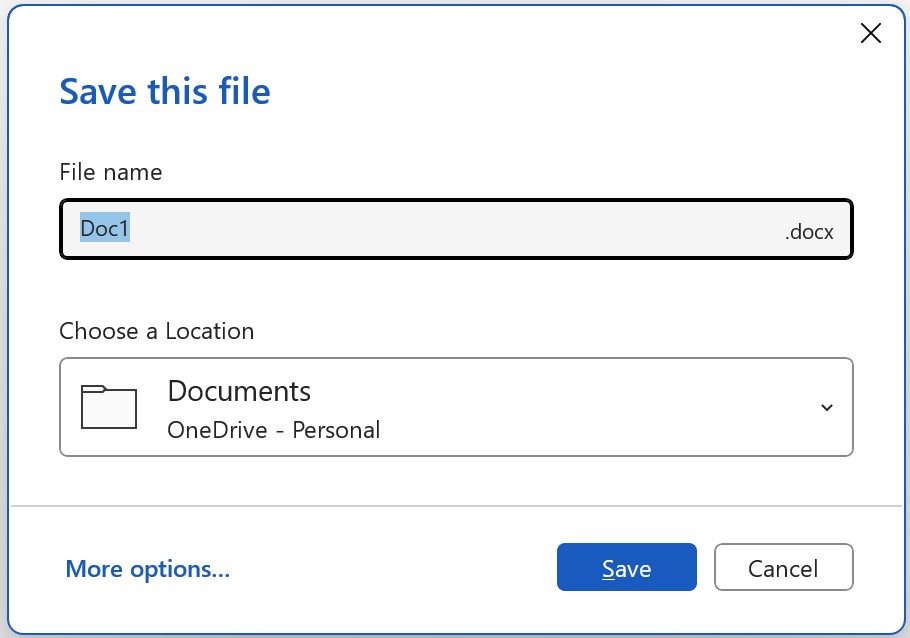Click the "Save this file" dialog heading
Viewport: 910px width, 638px height.
tap(165, 92)
